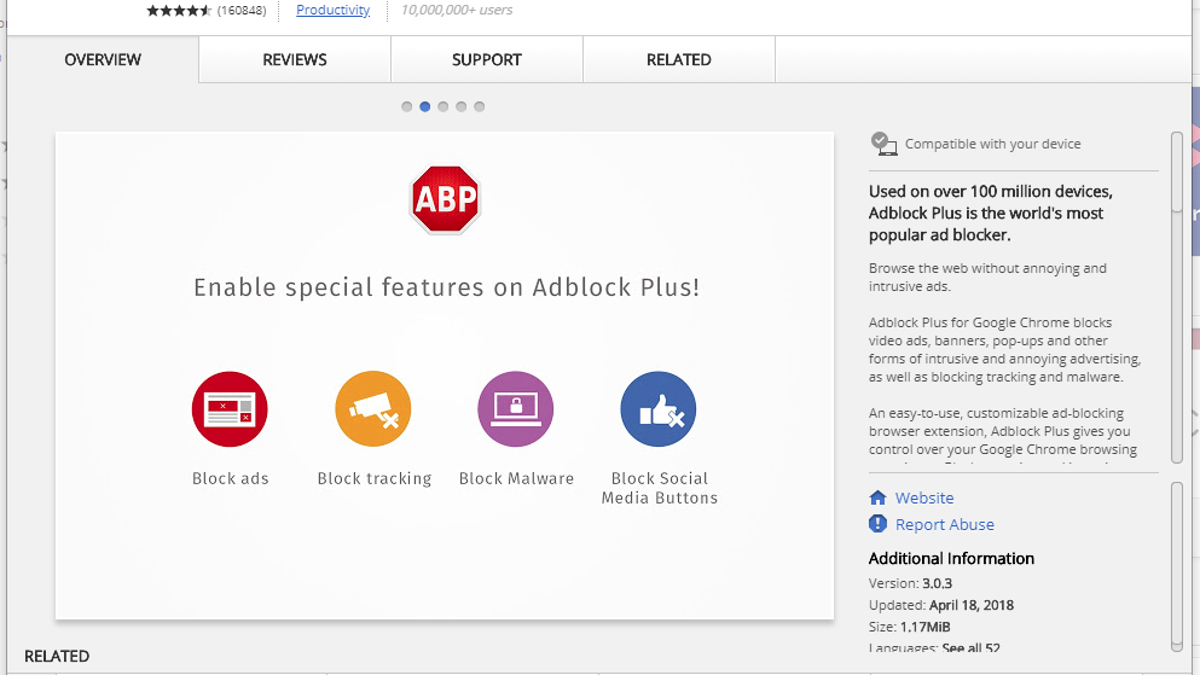The height and width of the screenshot is (675, 1200).
Task: Click the Updated April 18, 2018 line
Action: (x=941, y=605)
